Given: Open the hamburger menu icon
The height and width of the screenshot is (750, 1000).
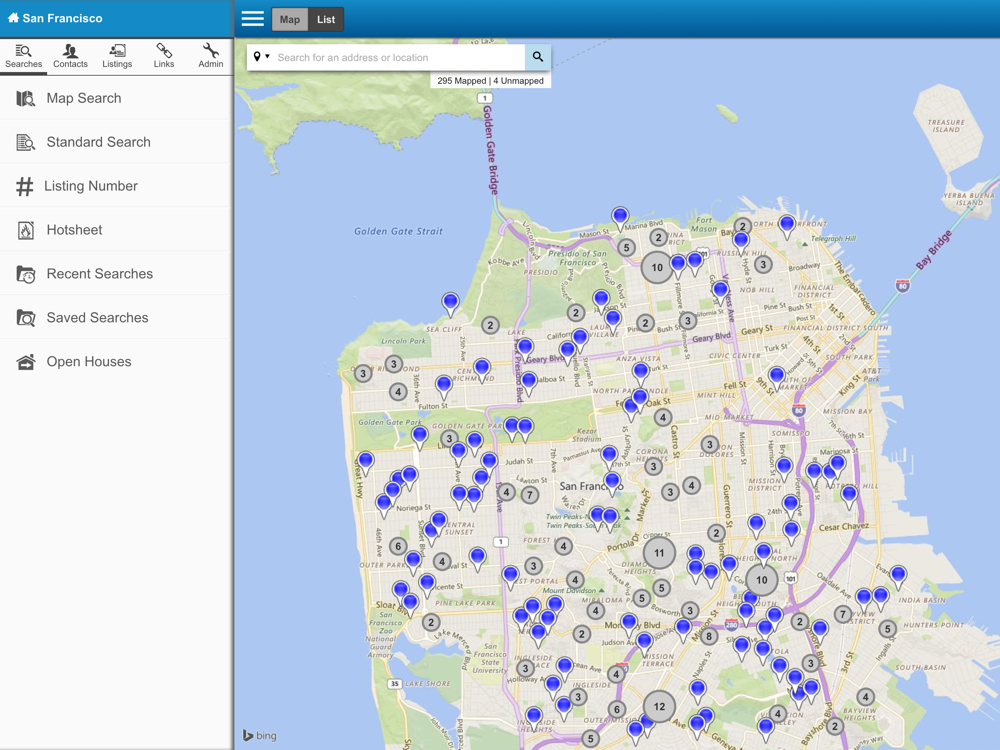Looking at the screenshot, I should 252,19.
